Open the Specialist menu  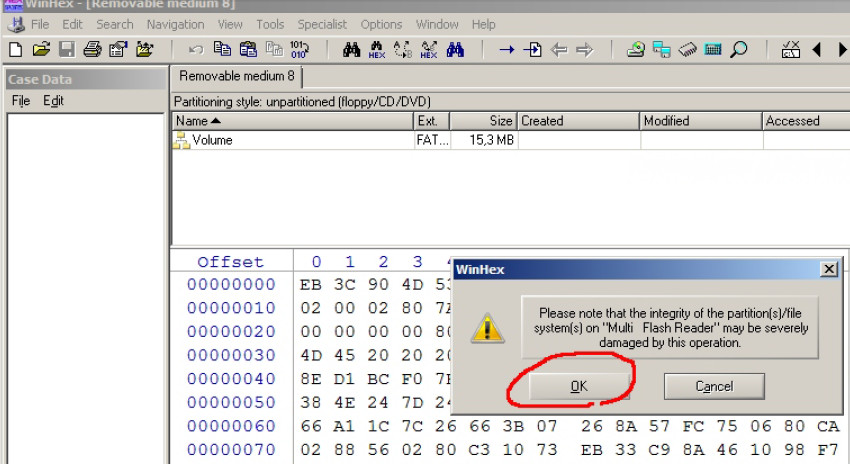pos(322,24)
